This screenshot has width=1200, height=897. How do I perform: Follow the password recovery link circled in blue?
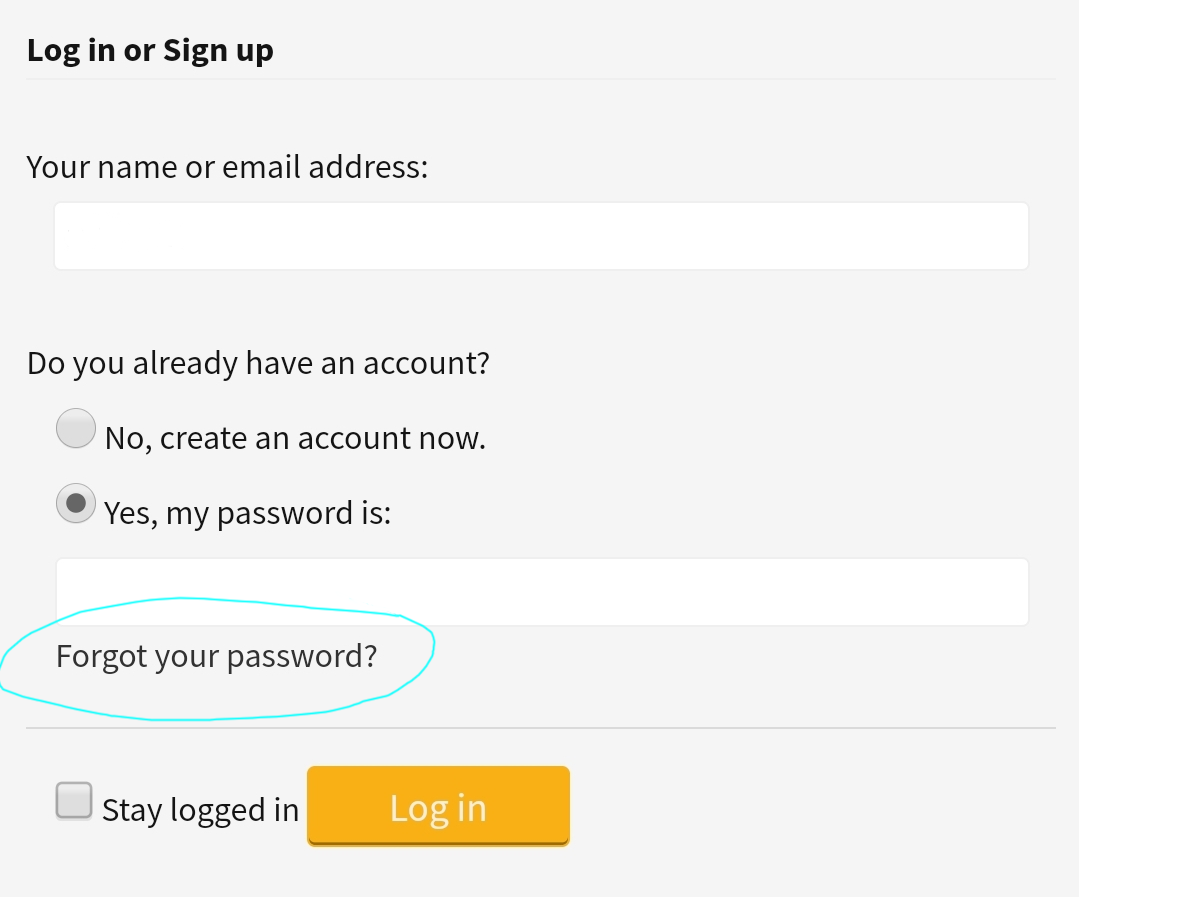click(217, 657)
